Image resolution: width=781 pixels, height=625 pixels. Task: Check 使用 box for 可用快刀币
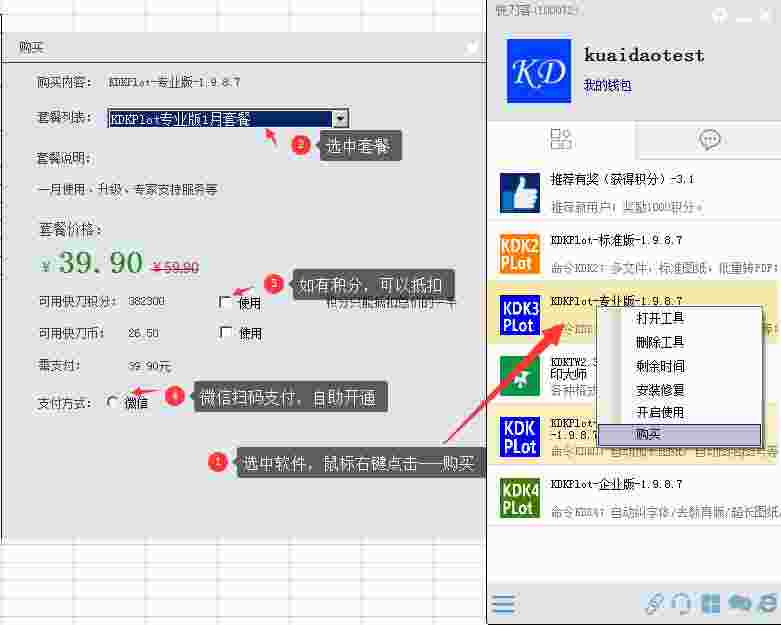(x=225, y=333)
